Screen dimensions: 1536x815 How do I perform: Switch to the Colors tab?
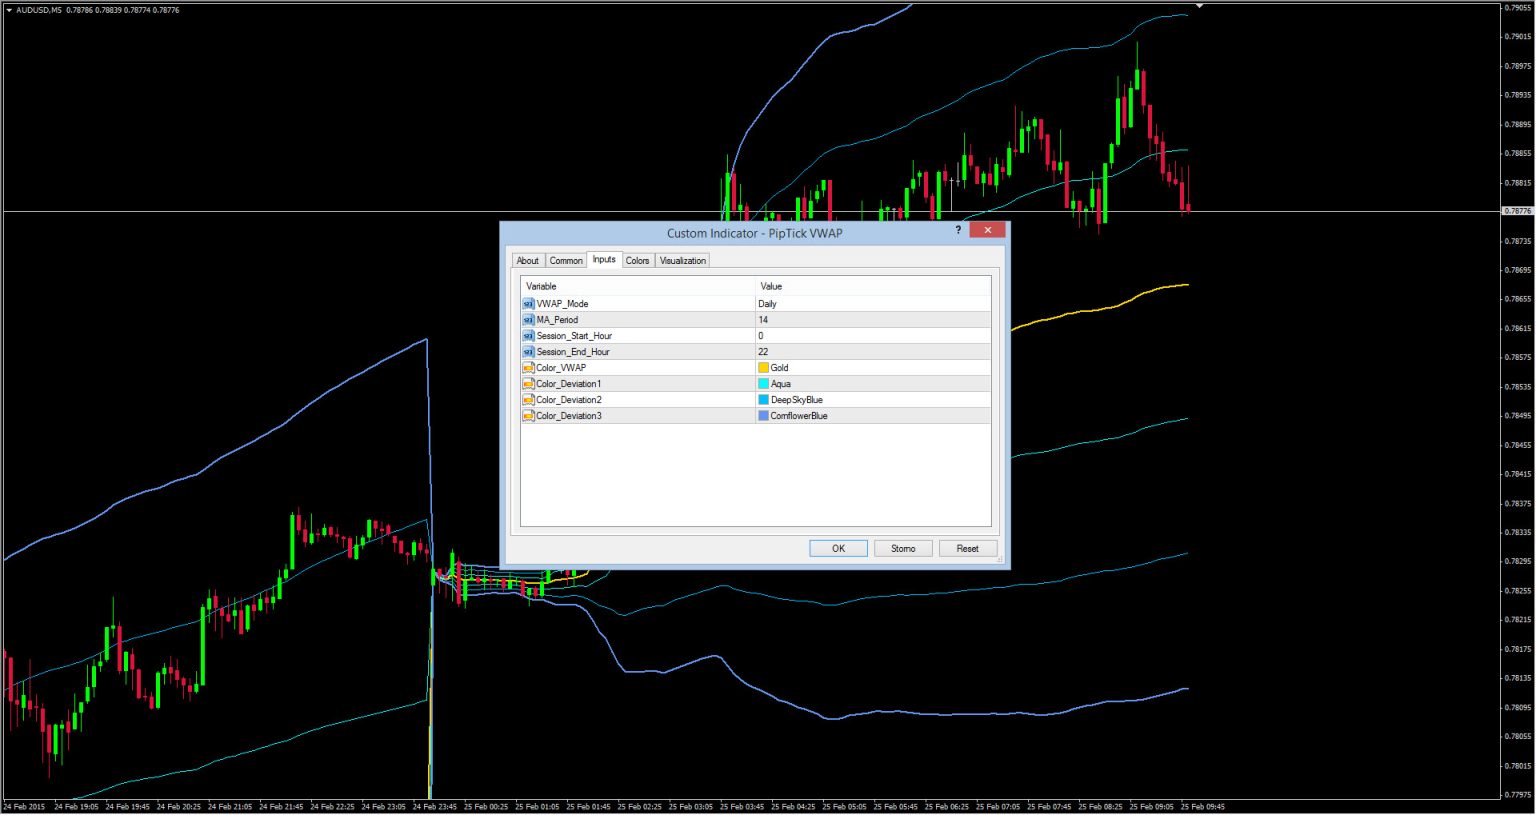[637, 260]
